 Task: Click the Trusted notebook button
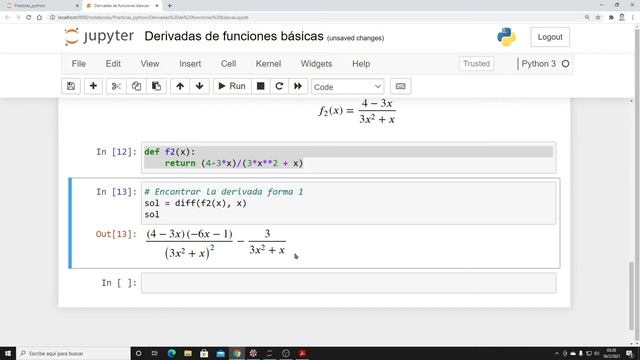coord(476,64)
